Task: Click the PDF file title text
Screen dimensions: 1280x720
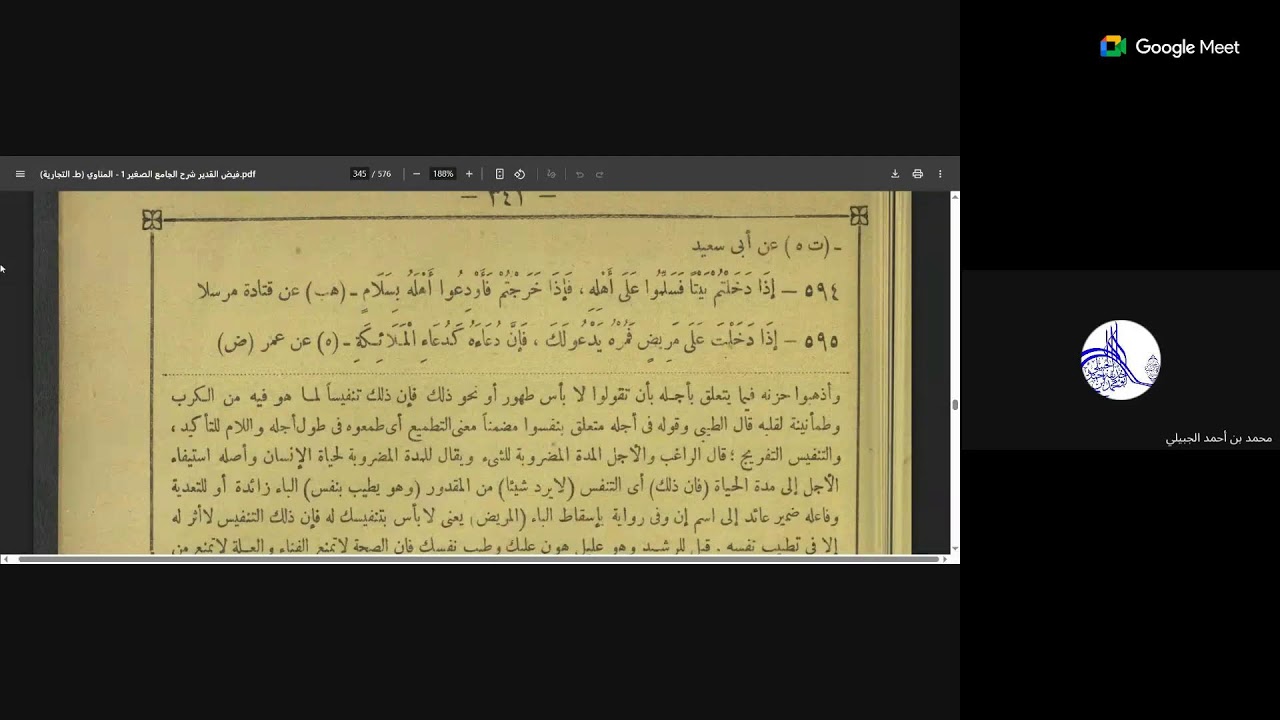Action: coord(148,174)
